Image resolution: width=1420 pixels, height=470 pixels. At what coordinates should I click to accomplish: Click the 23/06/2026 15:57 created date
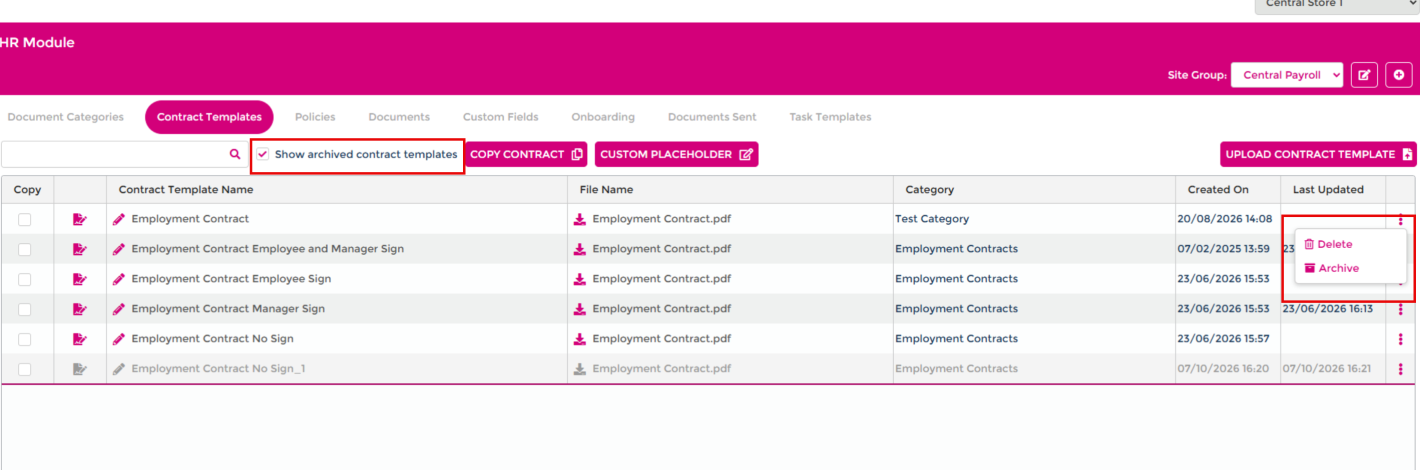coord(1225,339)
